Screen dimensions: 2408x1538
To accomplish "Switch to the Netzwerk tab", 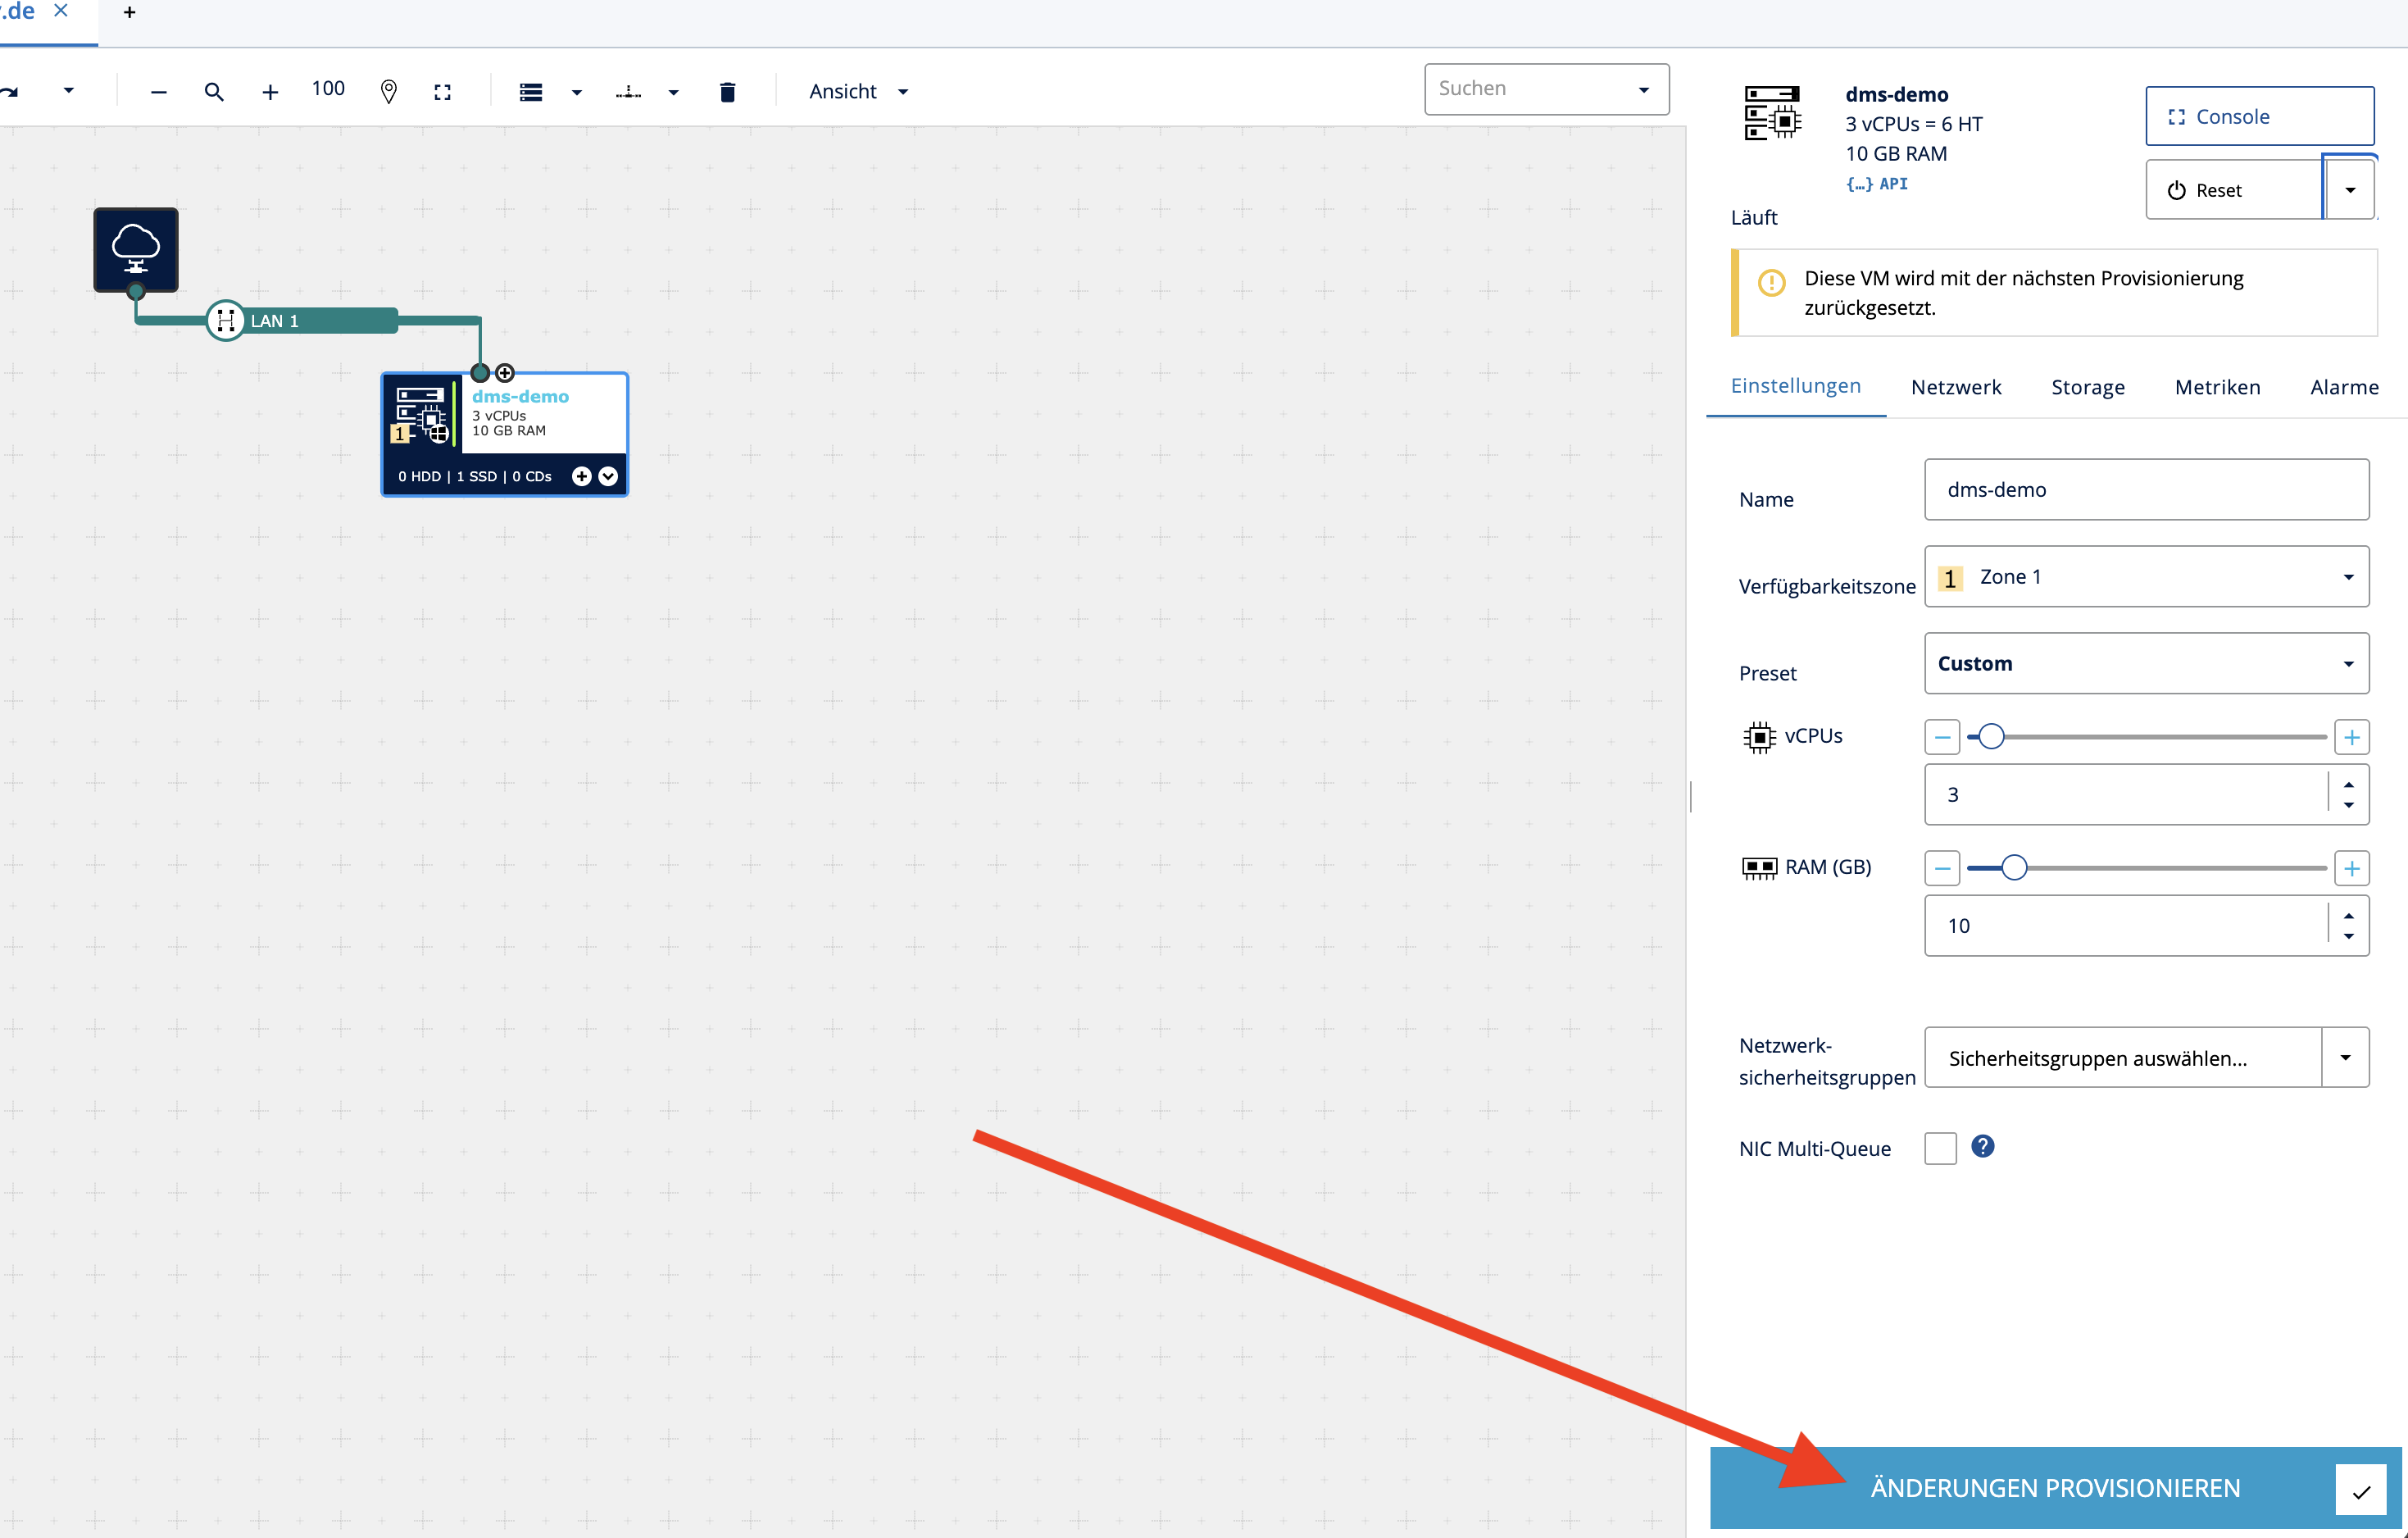I will [1955, 387].
